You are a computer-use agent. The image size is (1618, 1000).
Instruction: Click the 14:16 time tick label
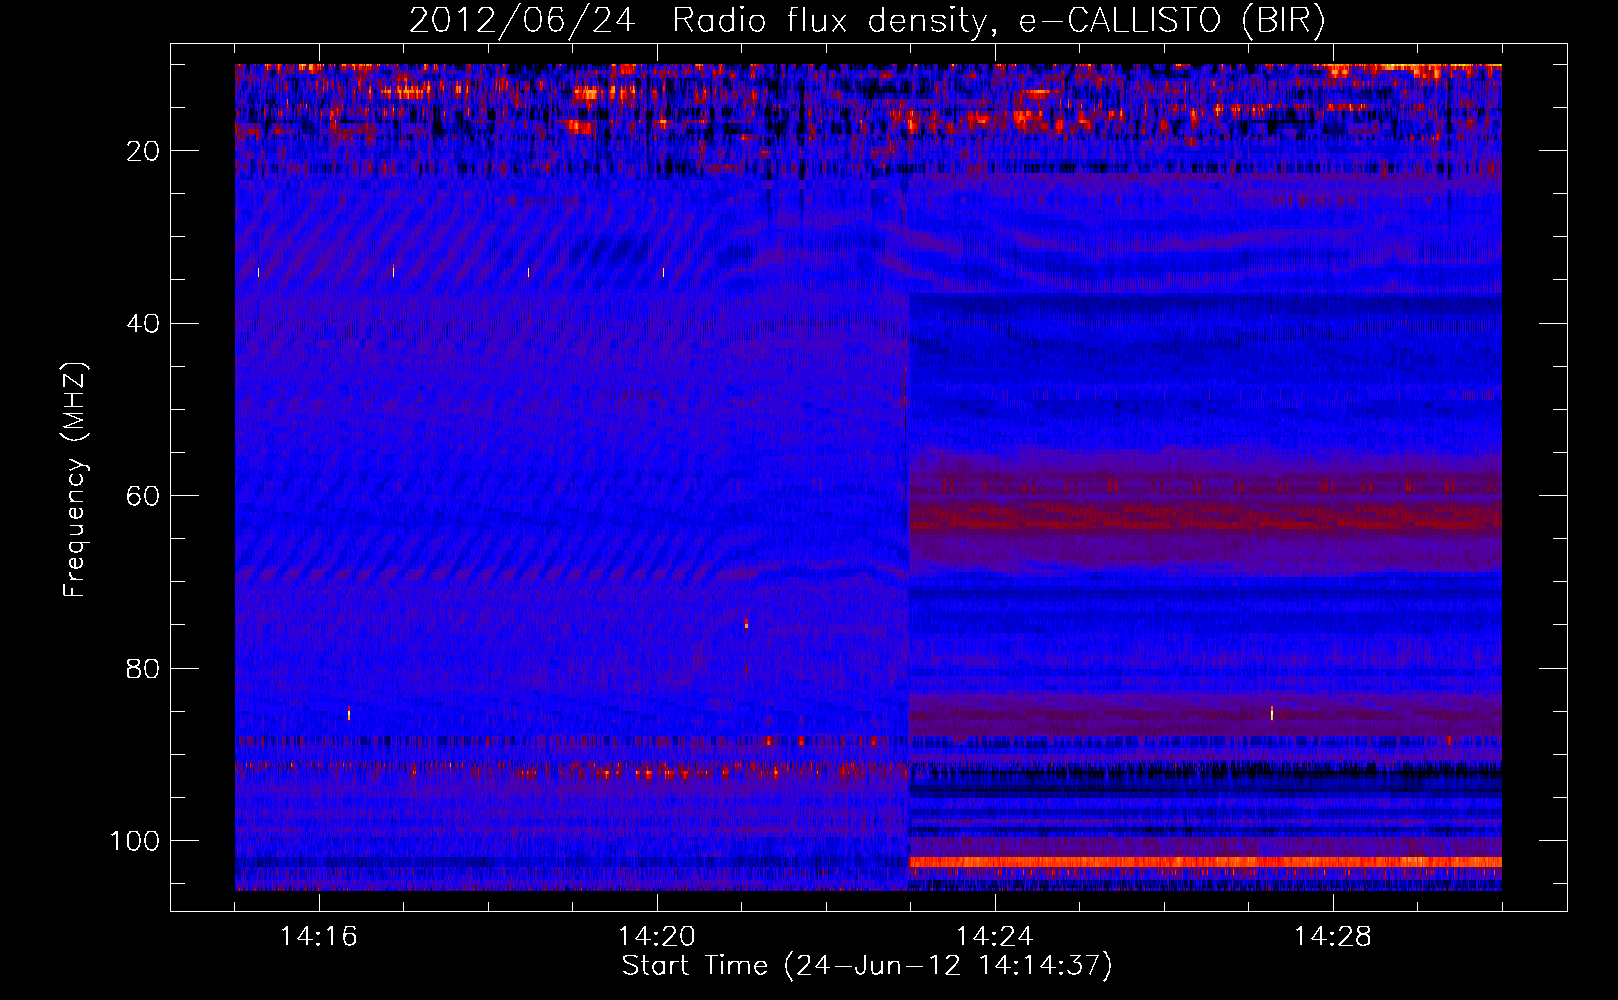tap(319, 937)
